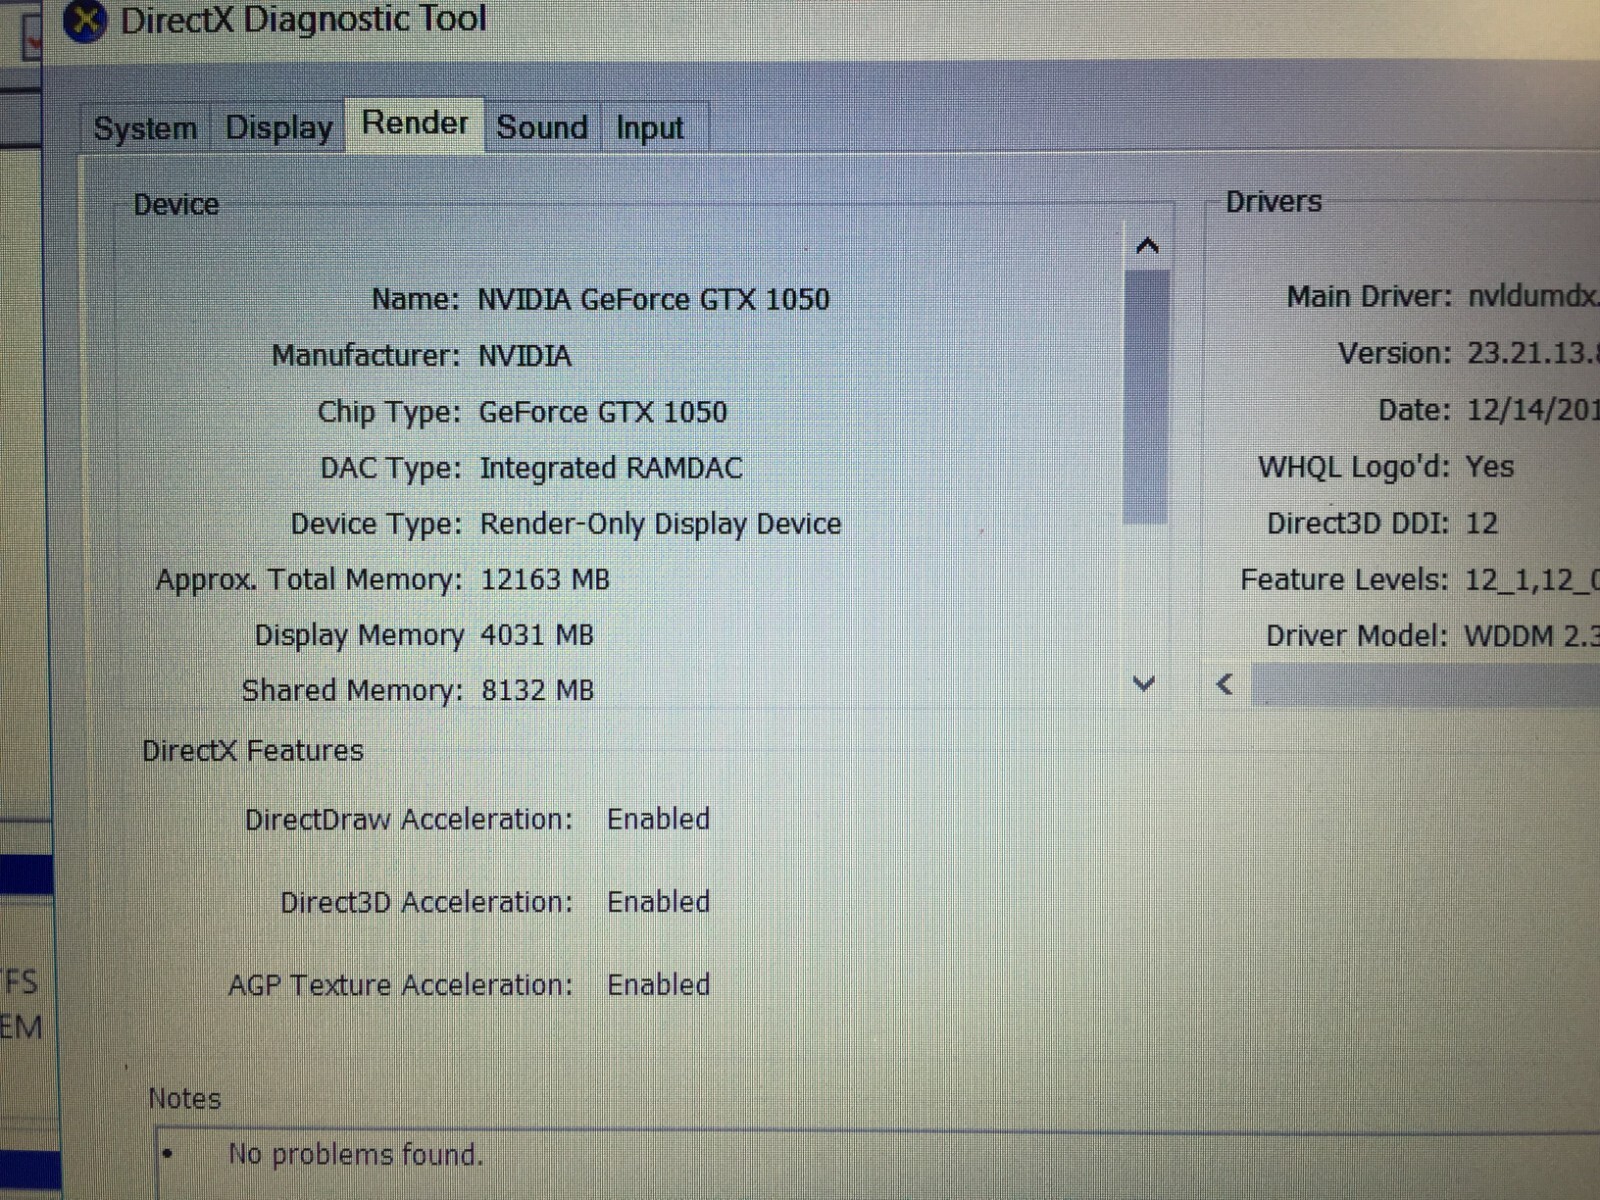This screenshot has width=1600, height=1200.
Task: Click the 'No problems found.' note
Action: point(356,1154)
